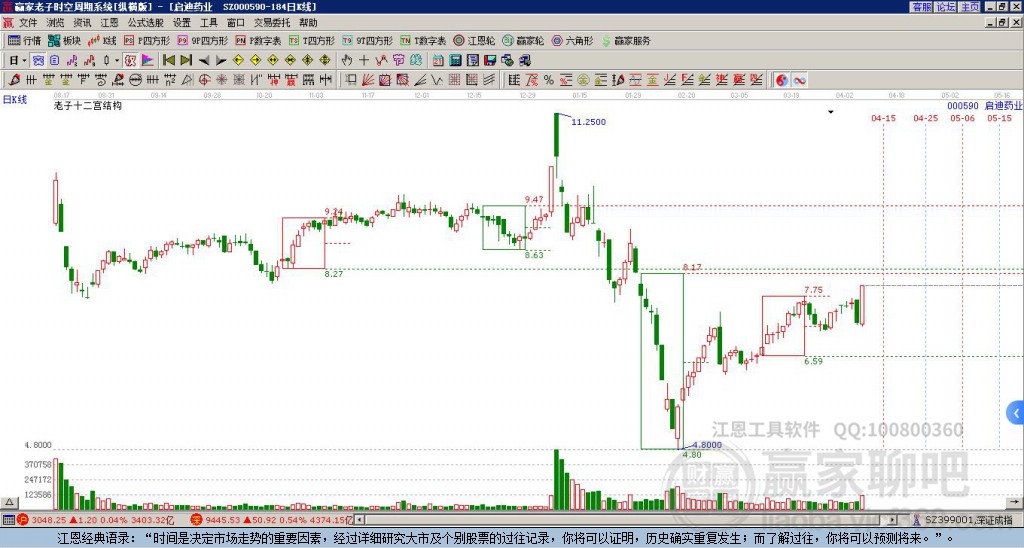Click the 11.2500 high price label
This screenshot has height=548, width=1024.
coord(588,122)
